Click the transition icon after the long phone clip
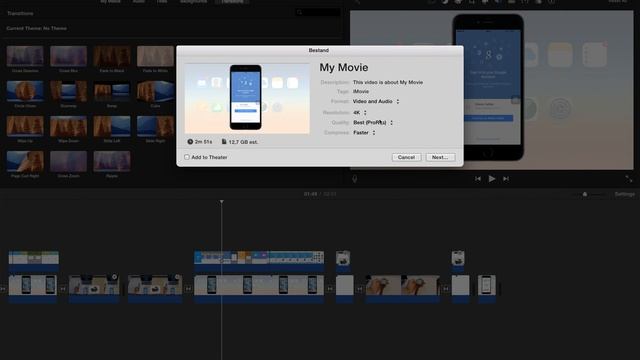 click(330, 289)
